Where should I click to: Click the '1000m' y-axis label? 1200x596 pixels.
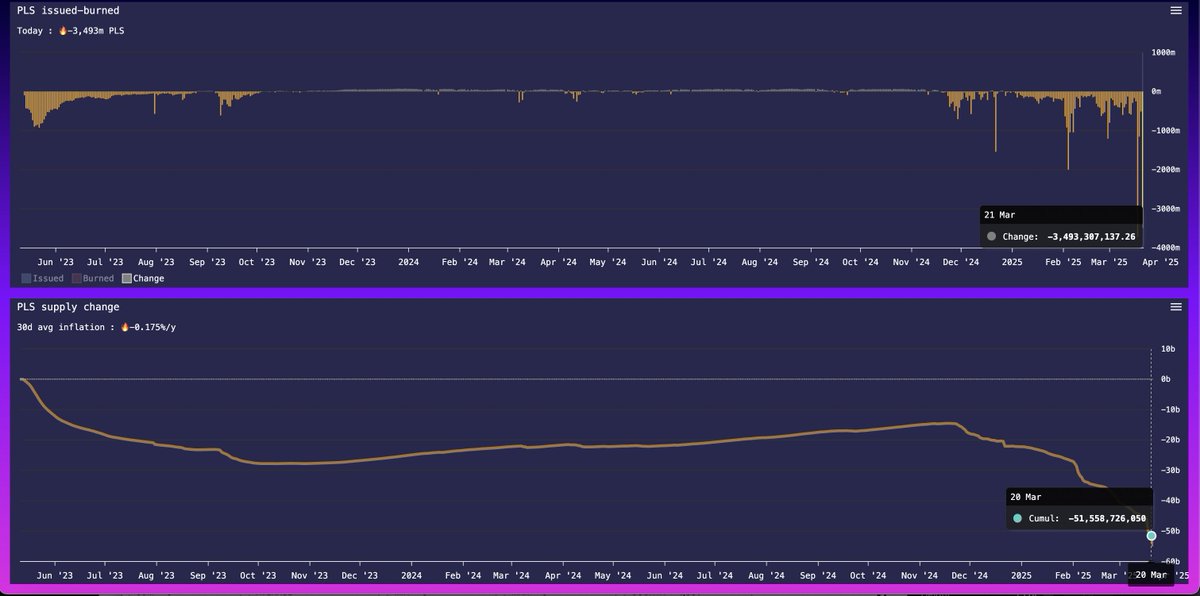point(1162,51)
